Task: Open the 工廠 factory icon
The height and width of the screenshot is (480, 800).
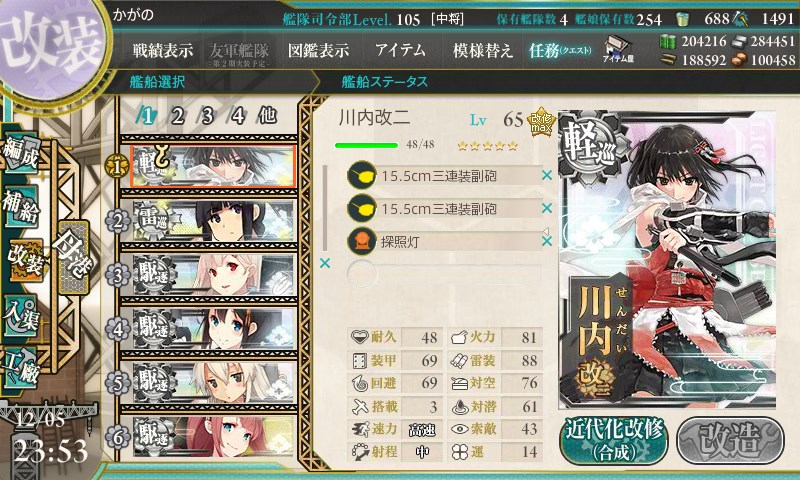Action: [x=20, y=368]
